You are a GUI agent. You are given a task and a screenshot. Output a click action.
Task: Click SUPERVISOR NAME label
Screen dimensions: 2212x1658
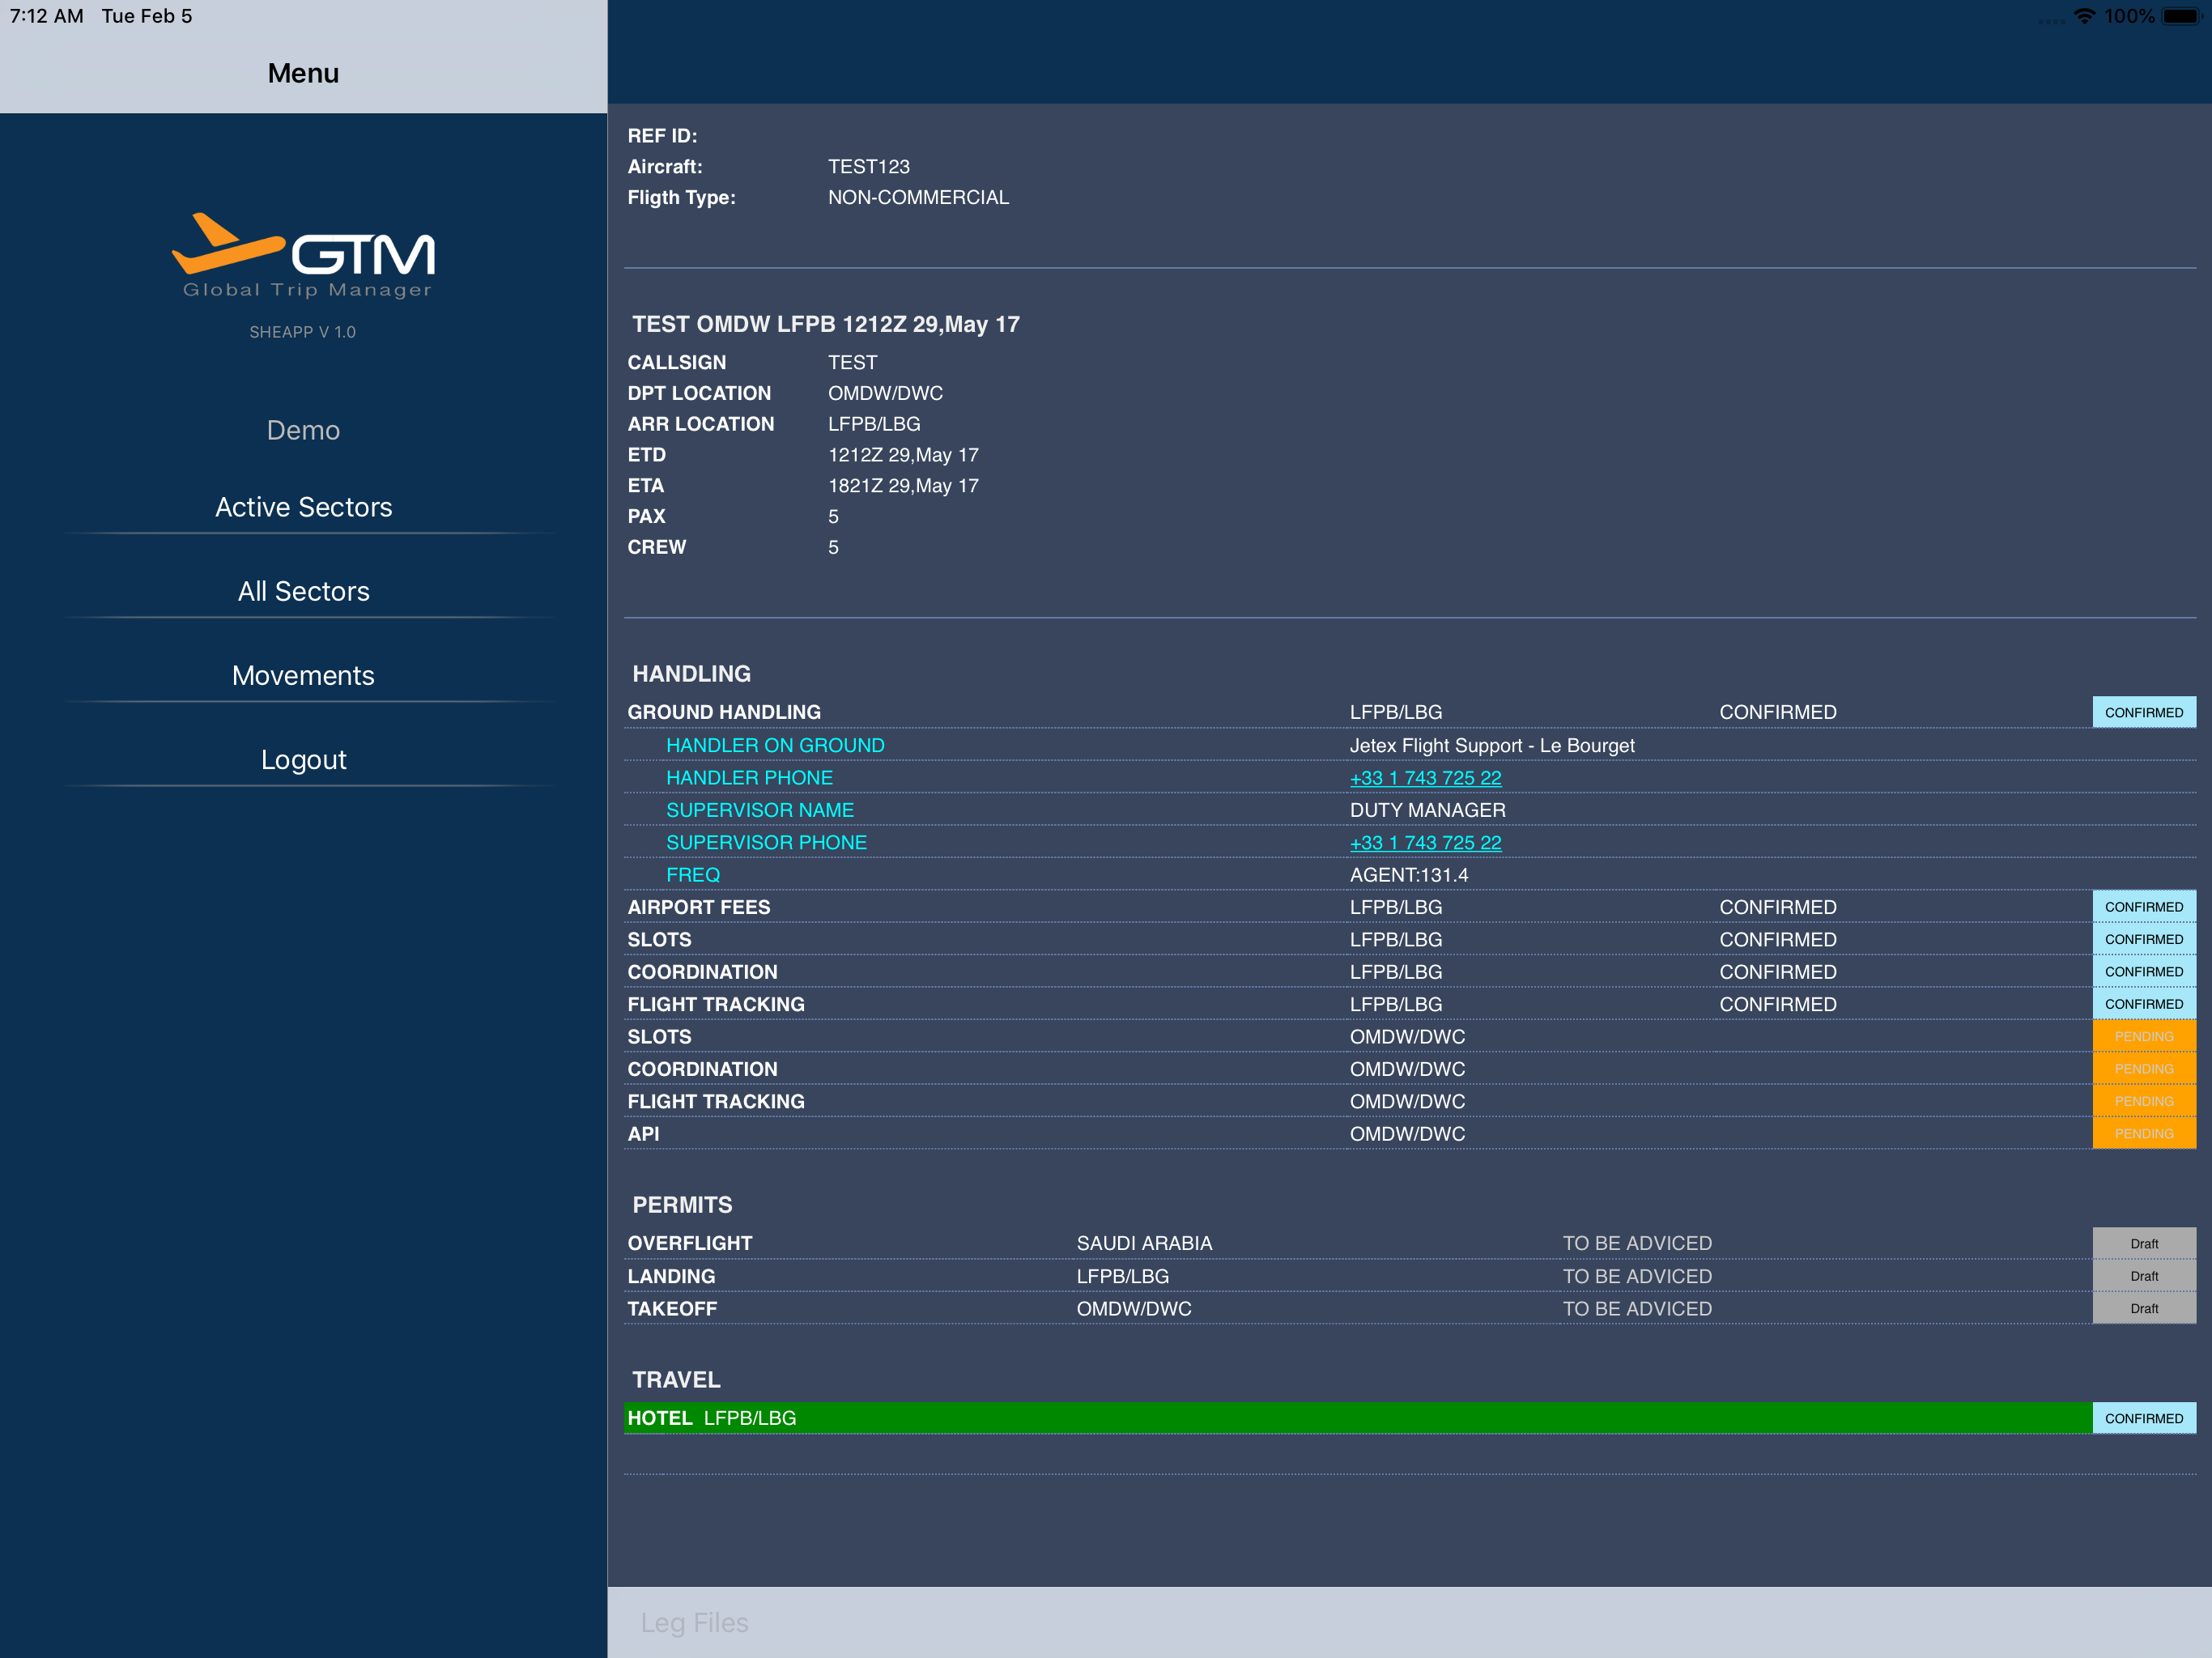(x=760, y=810)
